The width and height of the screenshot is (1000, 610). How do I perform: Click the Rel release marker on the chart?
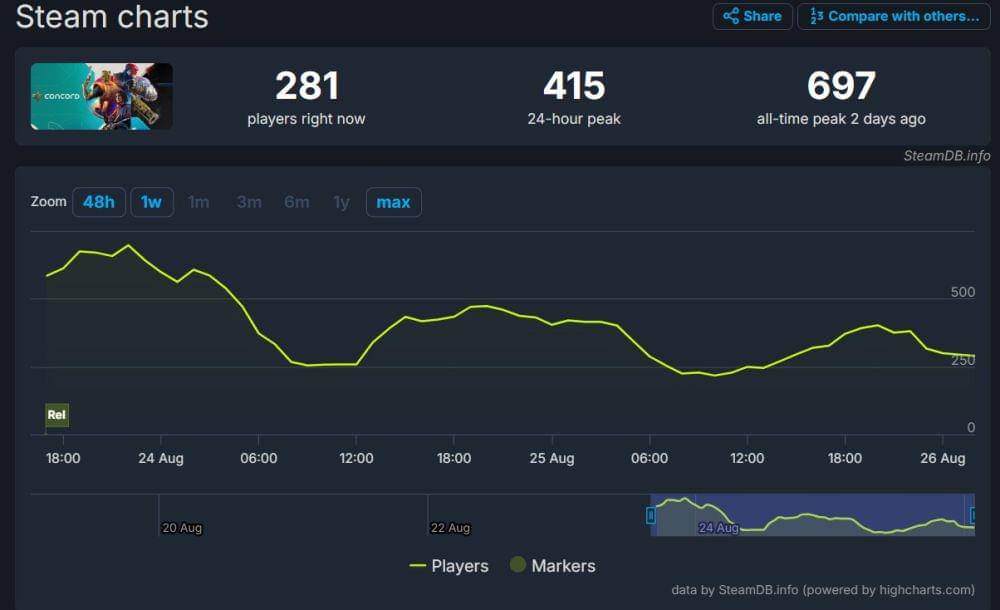[56, 414]
